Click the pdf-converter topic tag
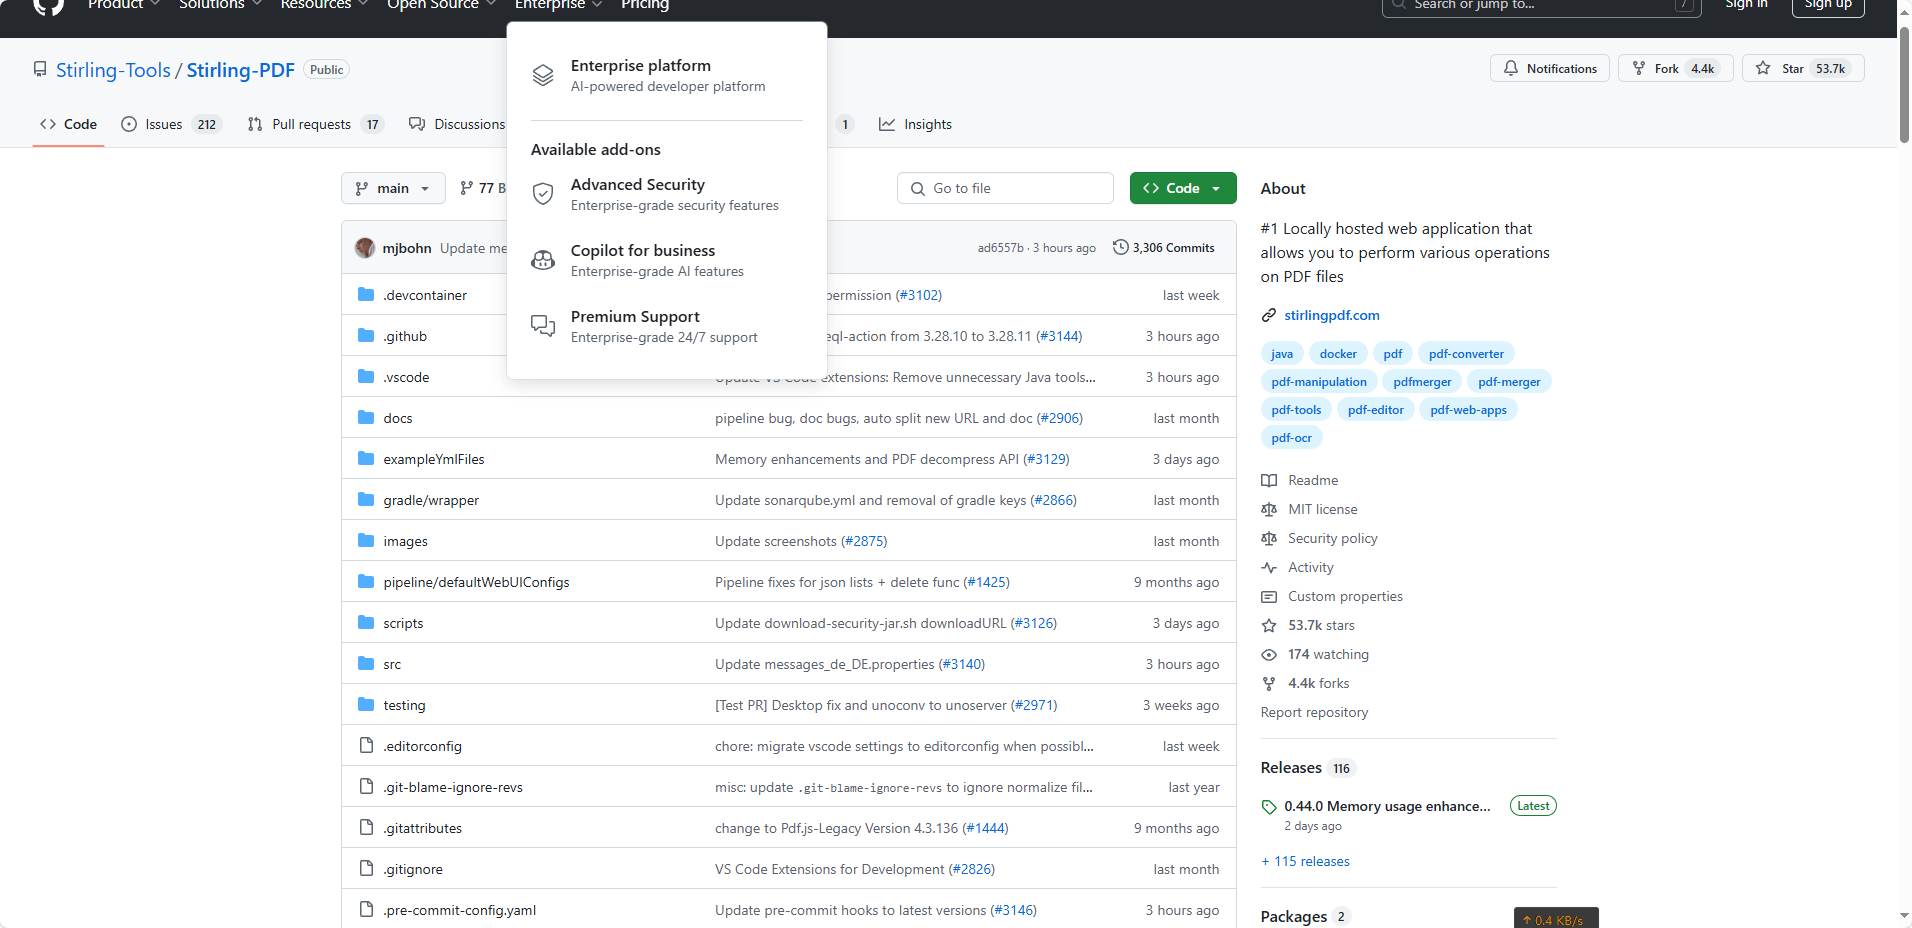Viewport: 1912px width, 928px height. click(x=1465, y=354)
